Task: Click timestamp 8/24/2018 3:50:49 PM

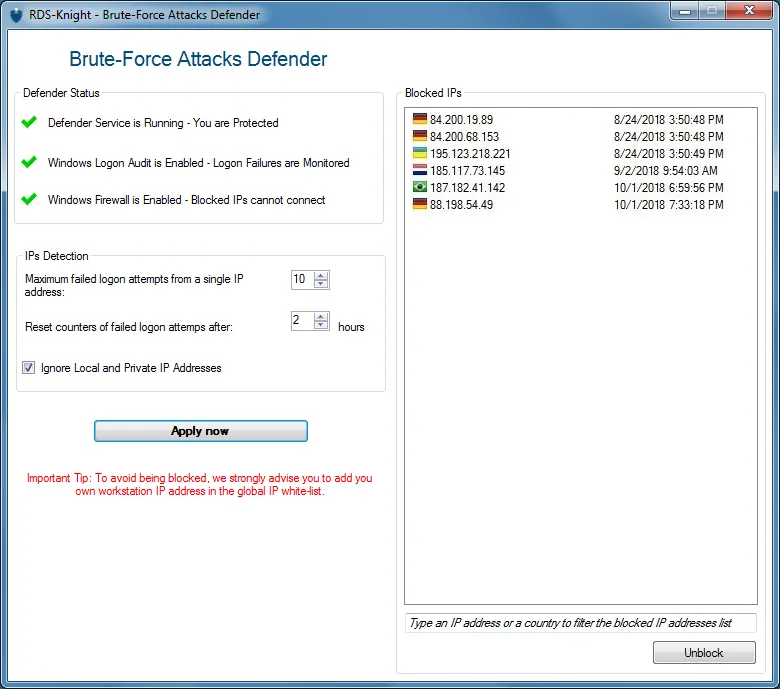Action: coord(669,153)
